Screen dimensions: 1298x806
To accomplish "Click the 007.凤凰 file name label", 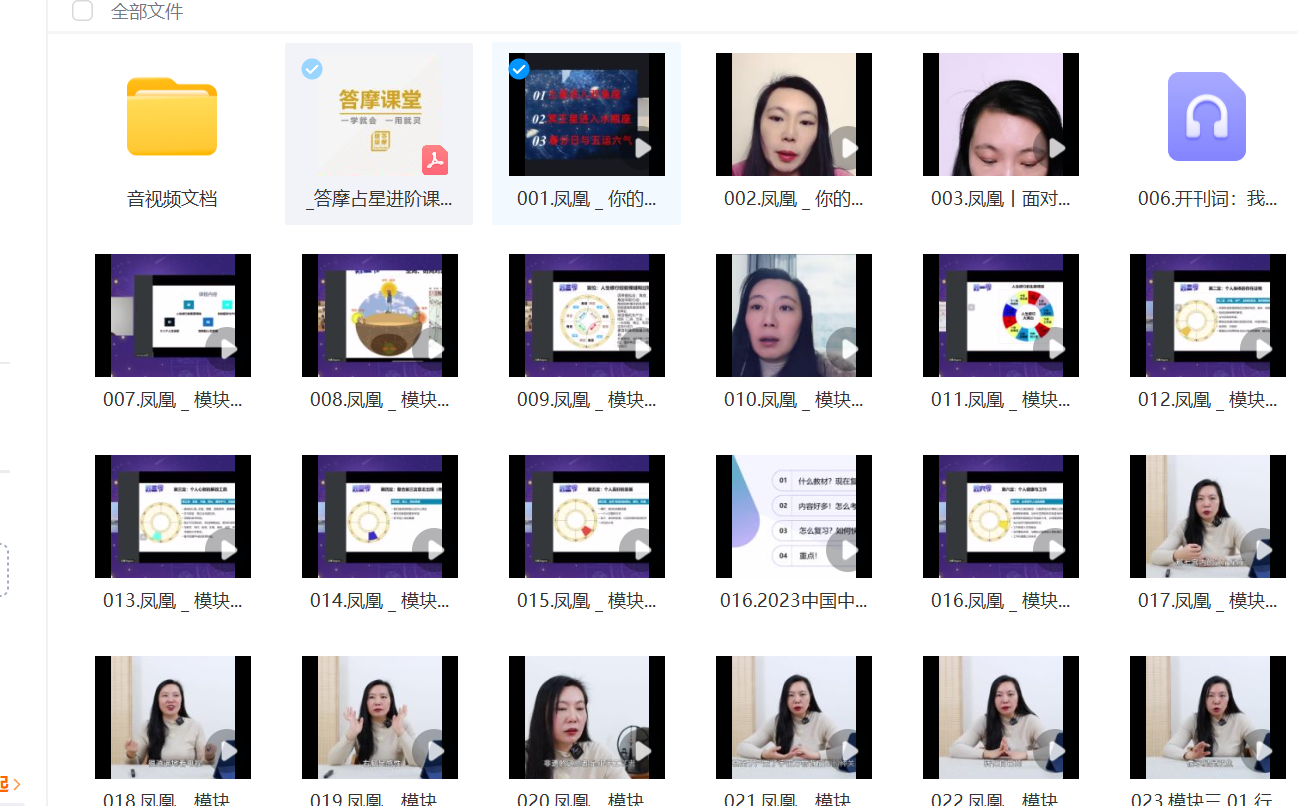I will click(x=172, y=400).
